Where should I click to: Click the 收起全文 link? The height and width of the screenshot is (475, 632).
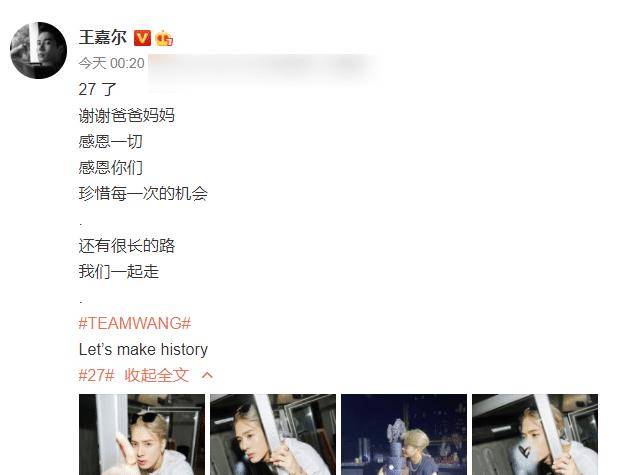(x=156, y=375)
